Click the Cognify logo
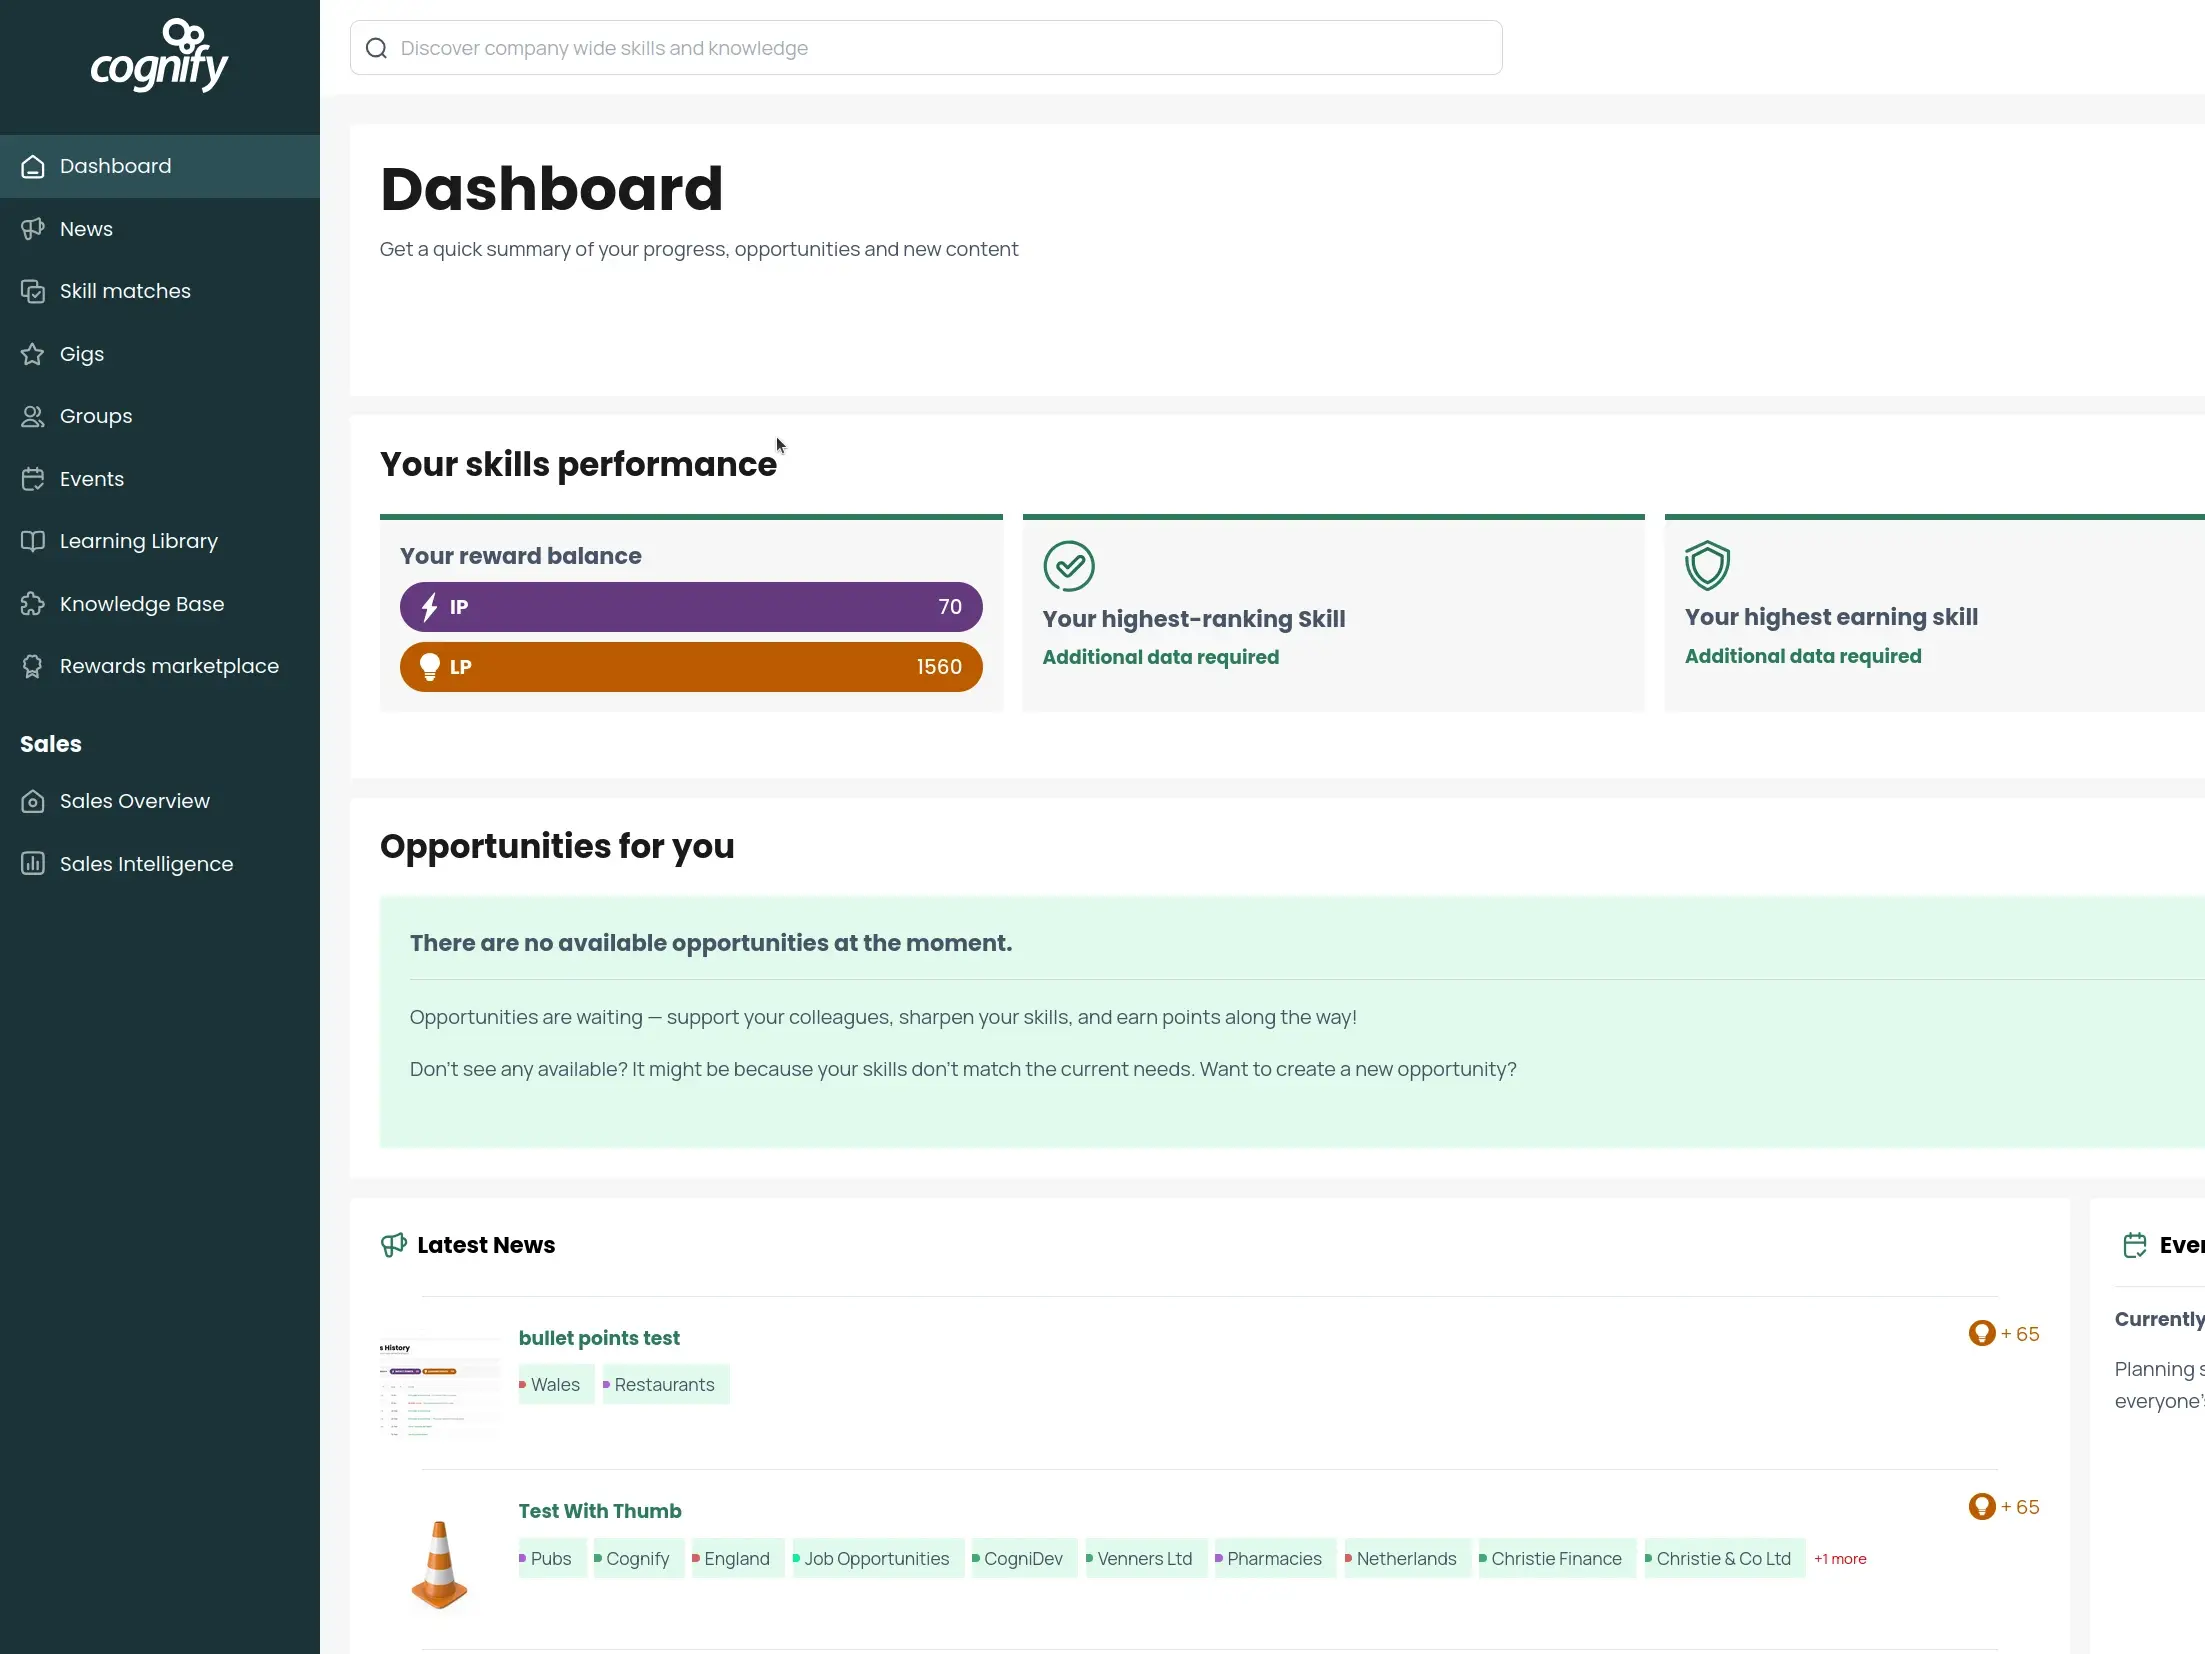The height and width of the screenshot is (1654, 2205). 159,56
